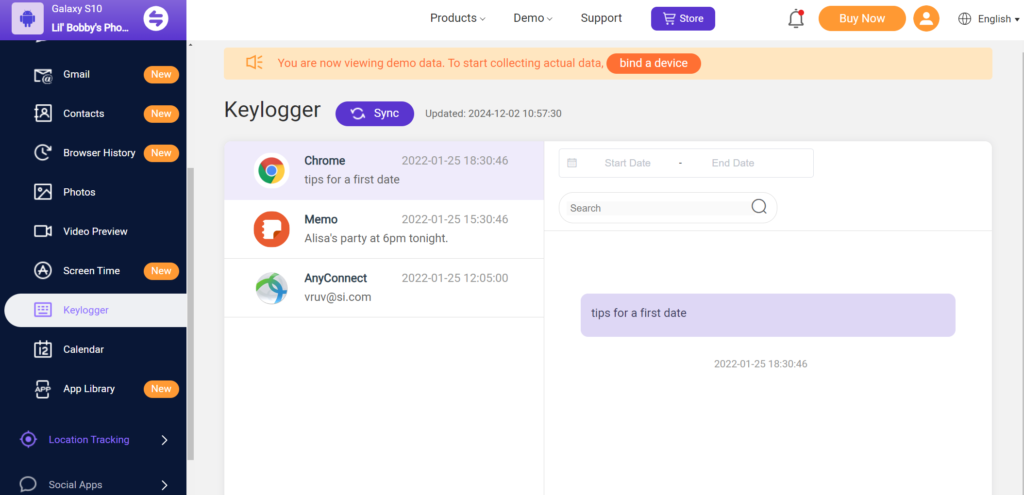Click the Calendar icon in sidebar
The height and width of the screenshot is (495, 1024).
coord(43,349)
